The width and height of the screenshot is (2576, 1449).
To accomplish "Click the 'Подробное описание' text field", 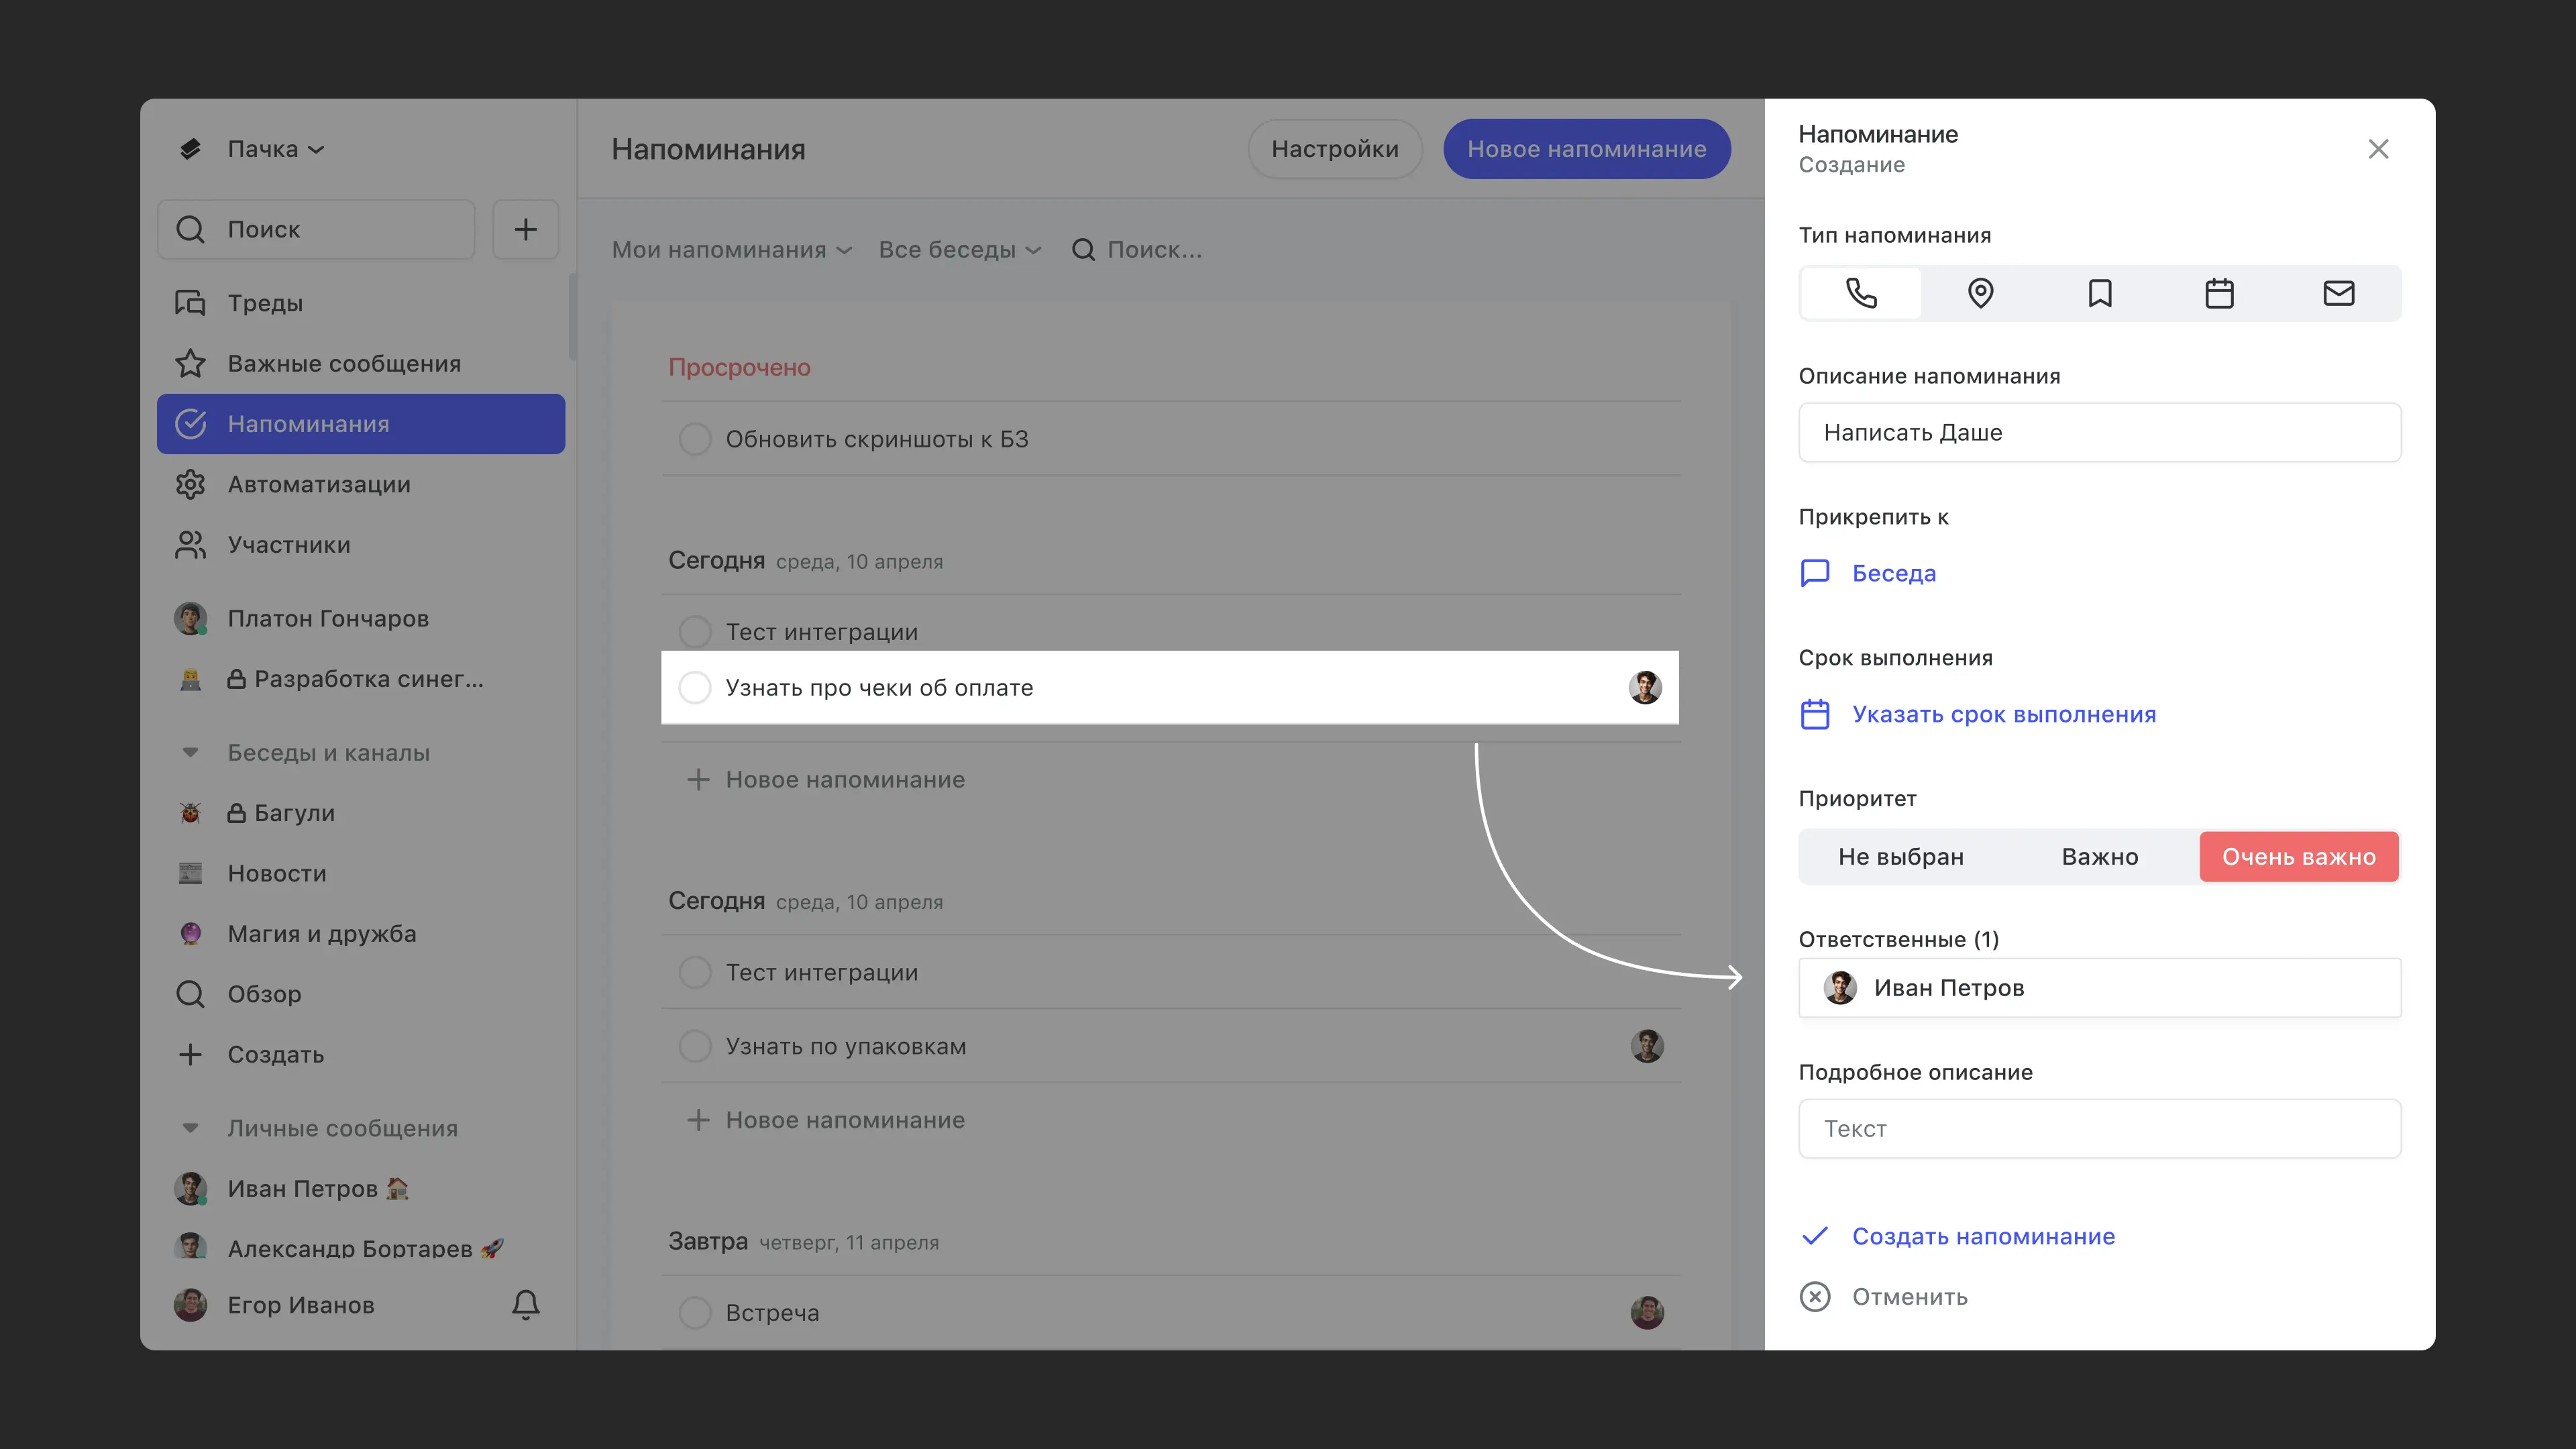I will tap(2099, 1129).
